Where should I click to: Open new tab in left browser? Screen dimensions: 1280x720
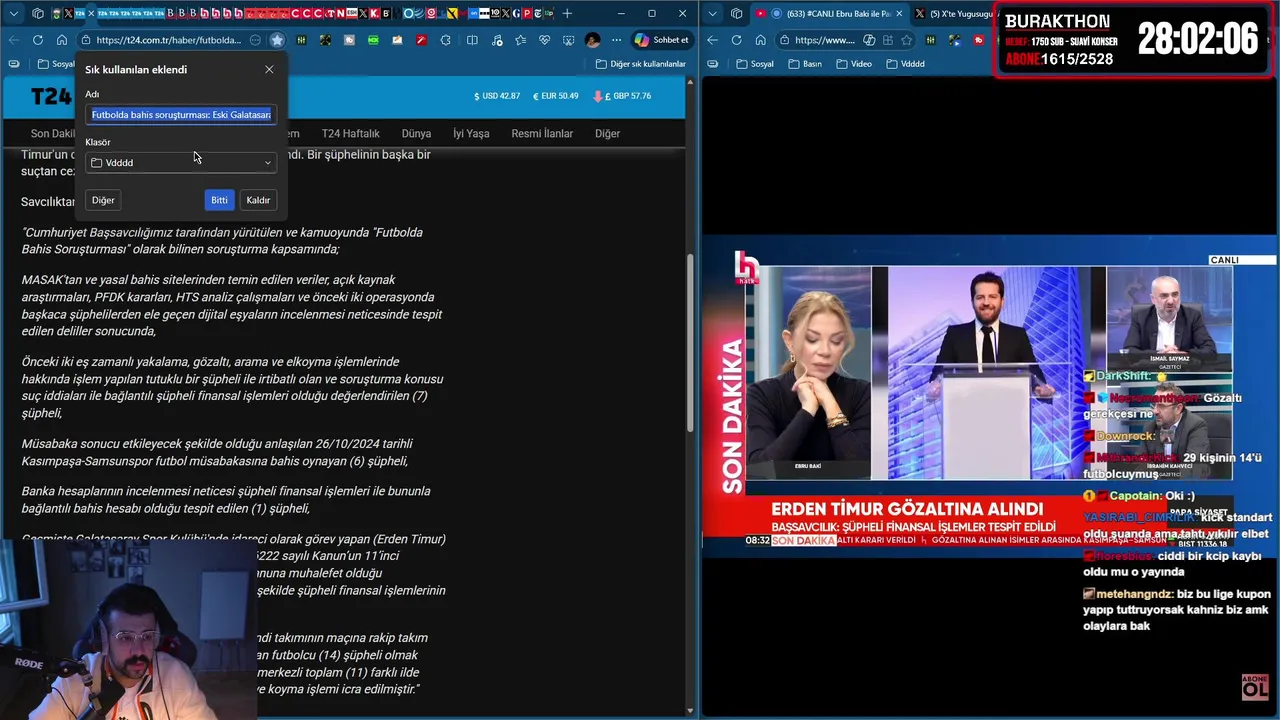coord(567,13)
